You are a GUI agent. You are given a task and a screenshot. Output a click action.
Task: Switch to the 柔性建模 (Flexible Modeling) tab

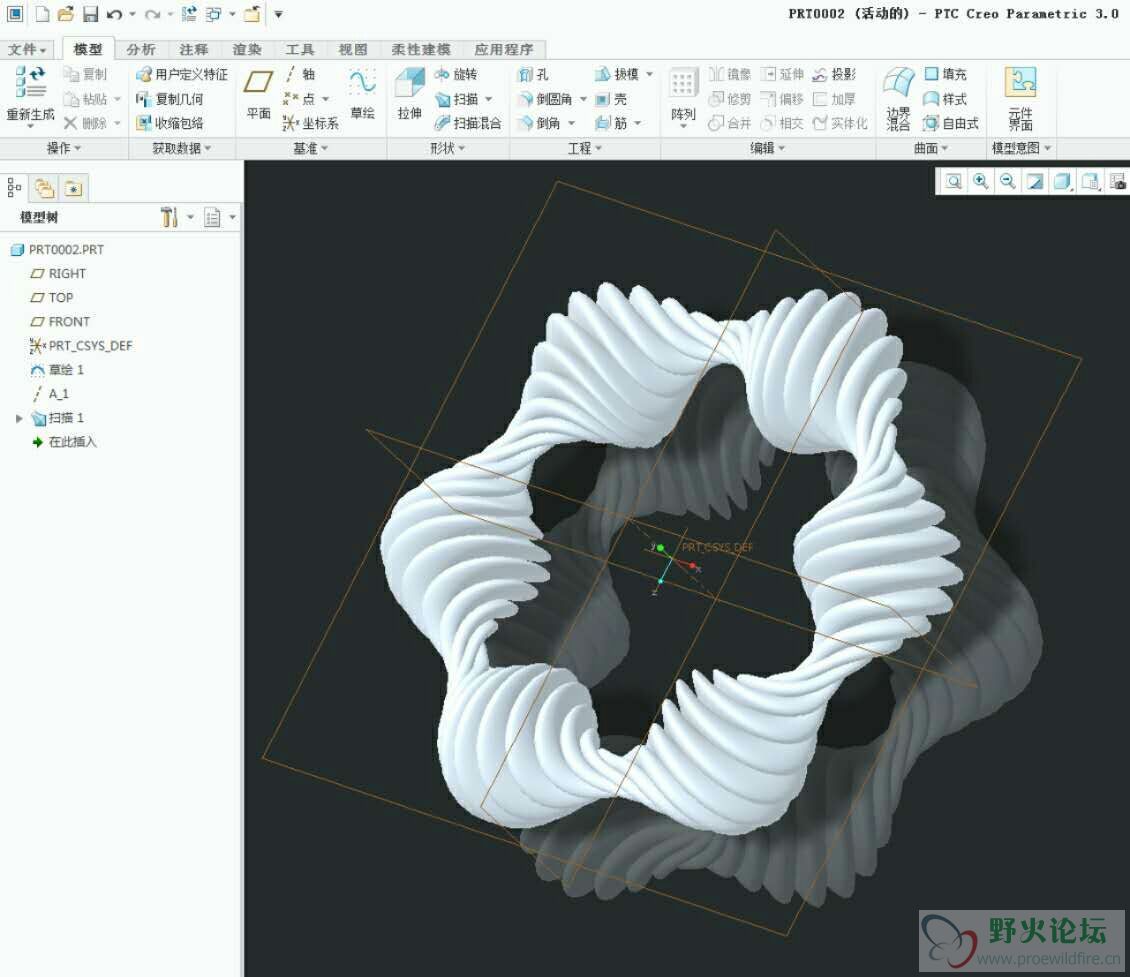(x=421, y=49)
